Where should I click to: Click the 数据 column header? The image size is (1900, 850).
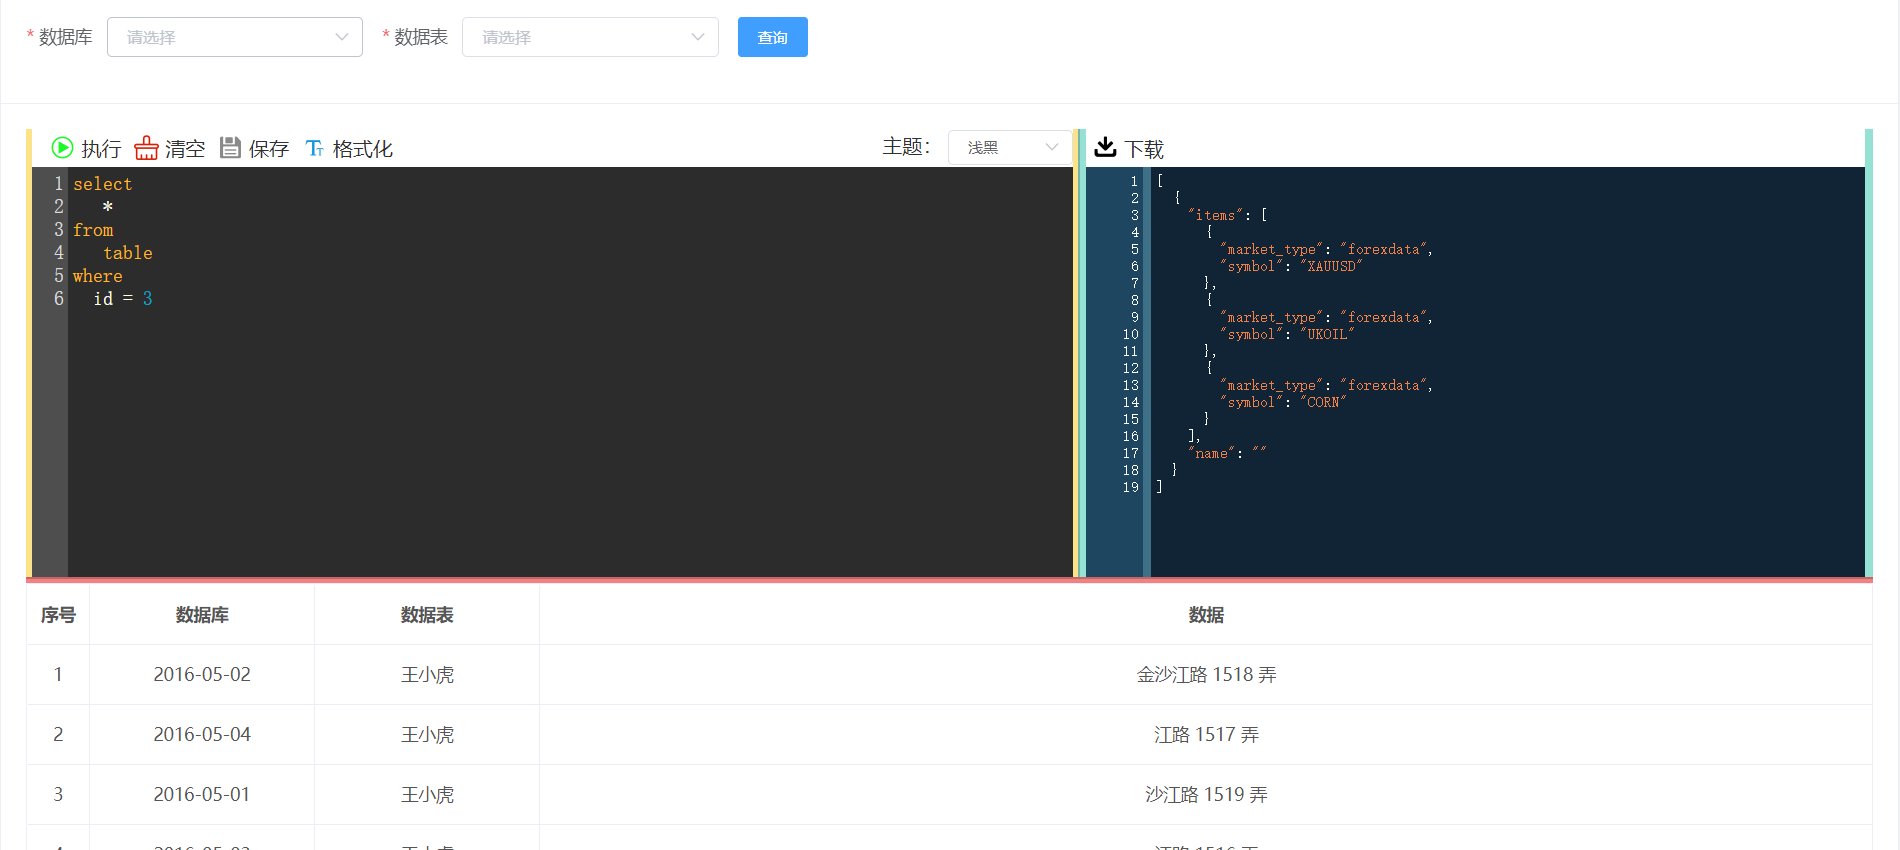[1206, 615]
